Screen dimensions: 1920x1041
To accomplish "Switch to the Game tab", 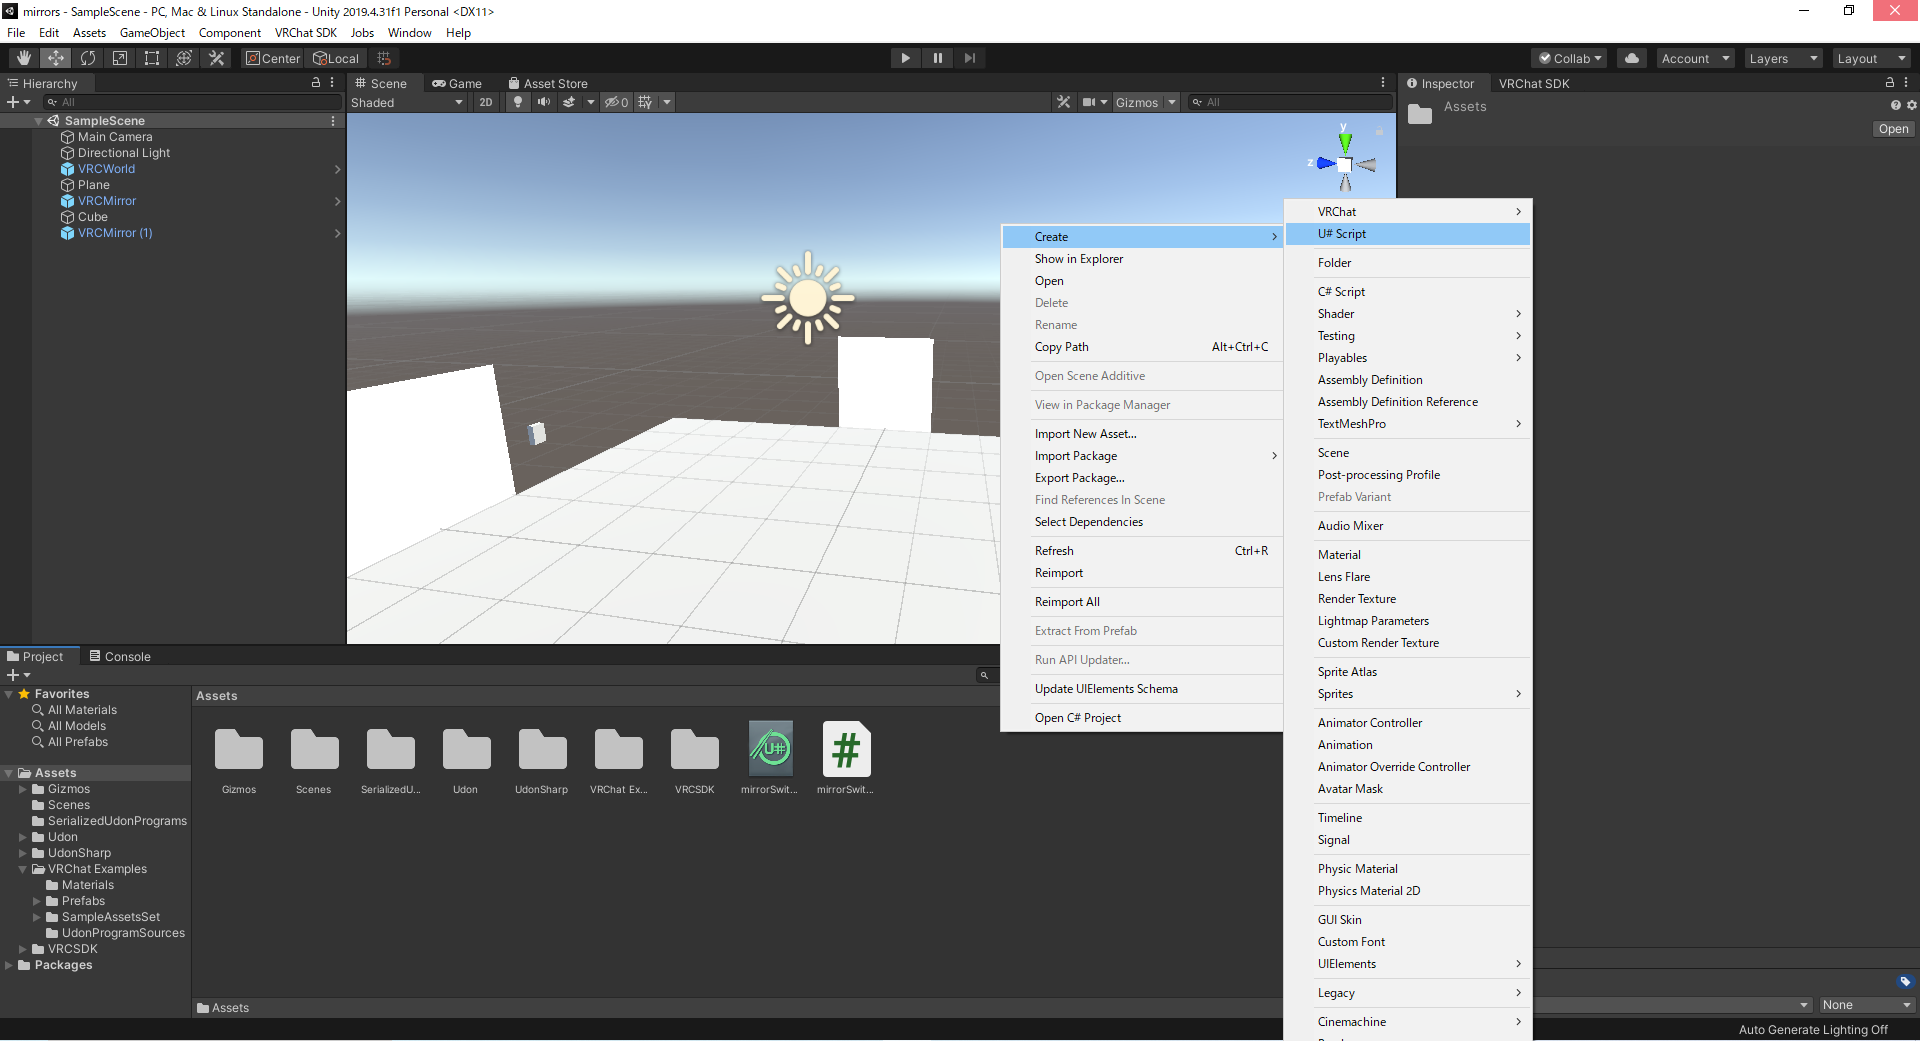I will pos(457,84).
